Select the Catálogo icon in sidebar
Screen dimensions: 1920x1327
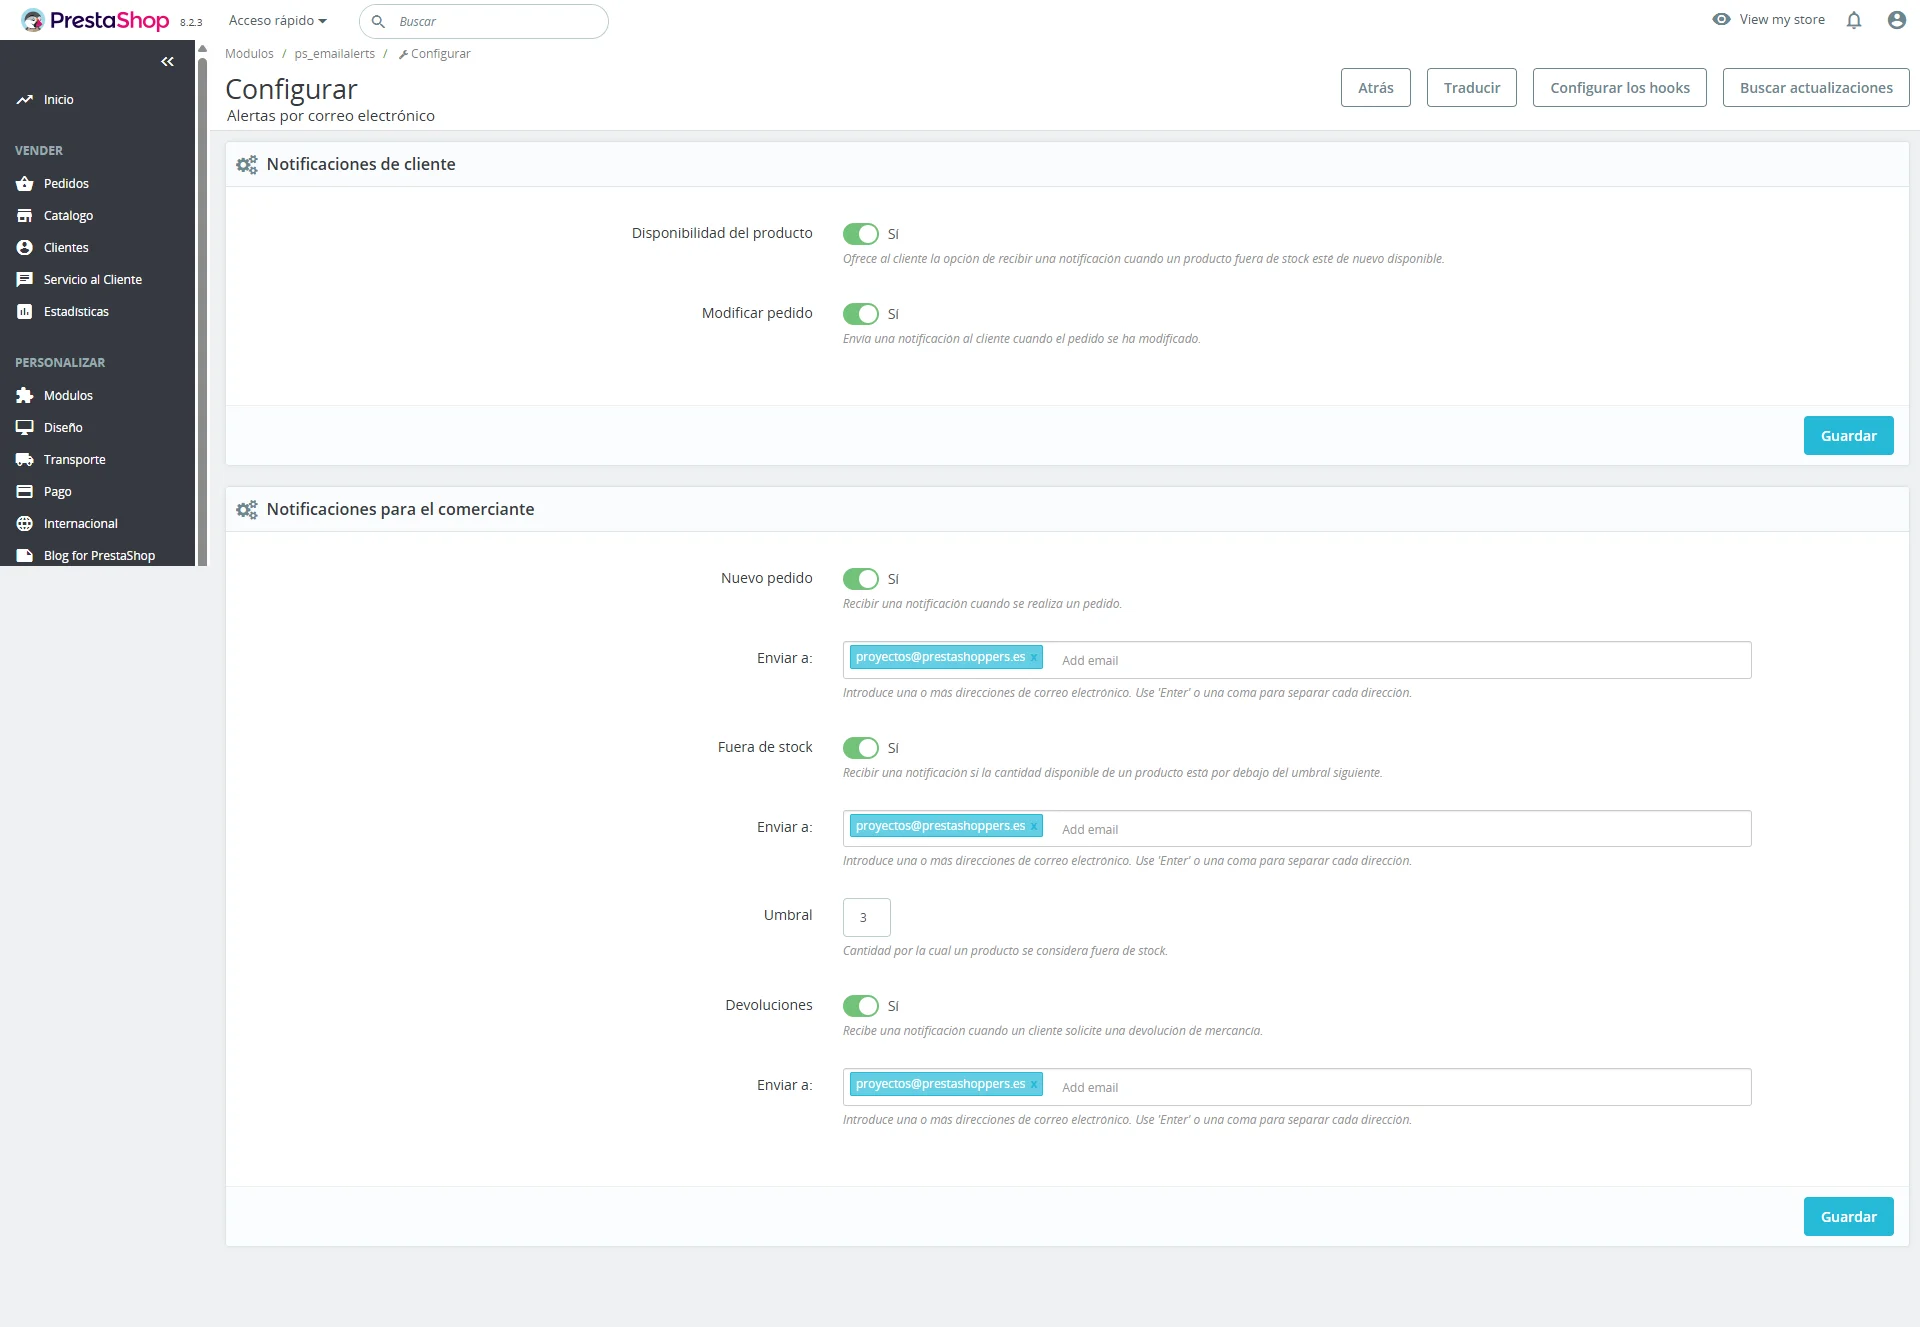[x=25, y=215]
